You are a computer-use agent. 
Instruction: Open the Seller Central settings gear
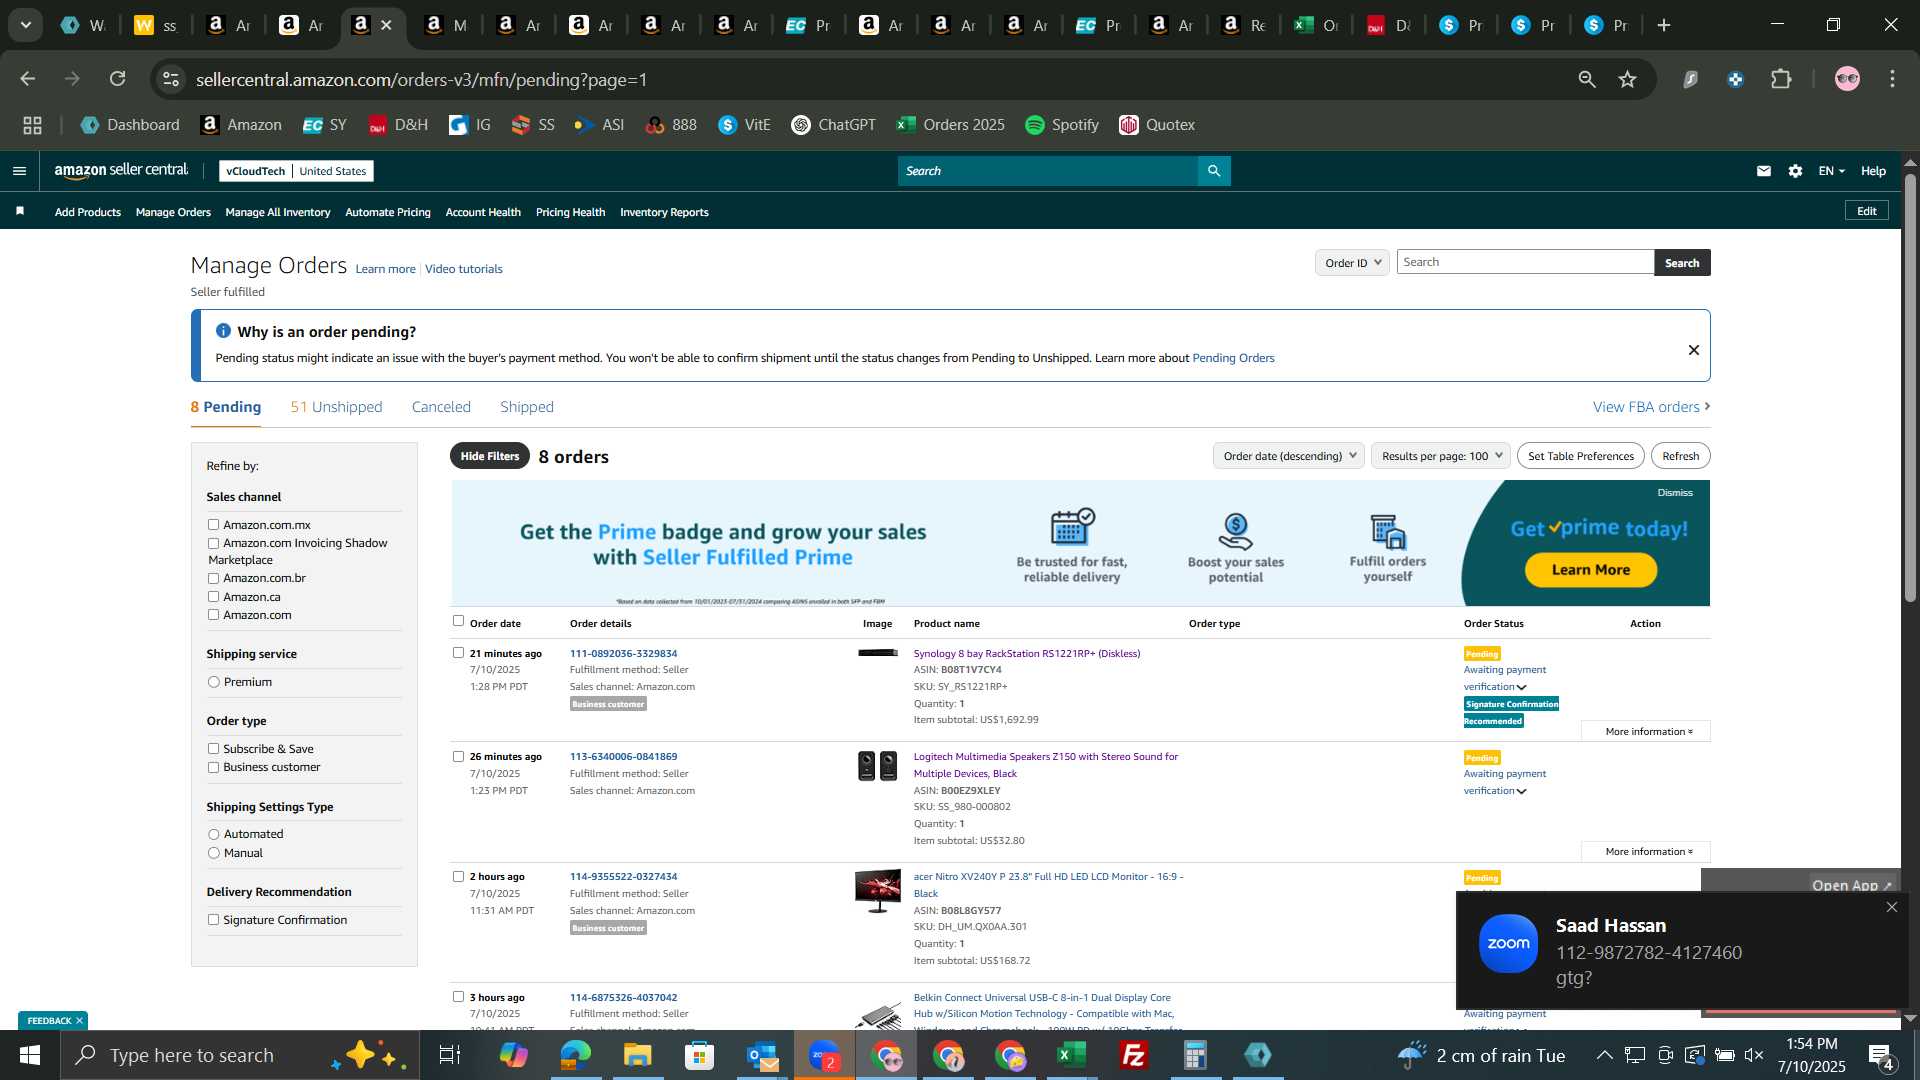point(1796,171)
